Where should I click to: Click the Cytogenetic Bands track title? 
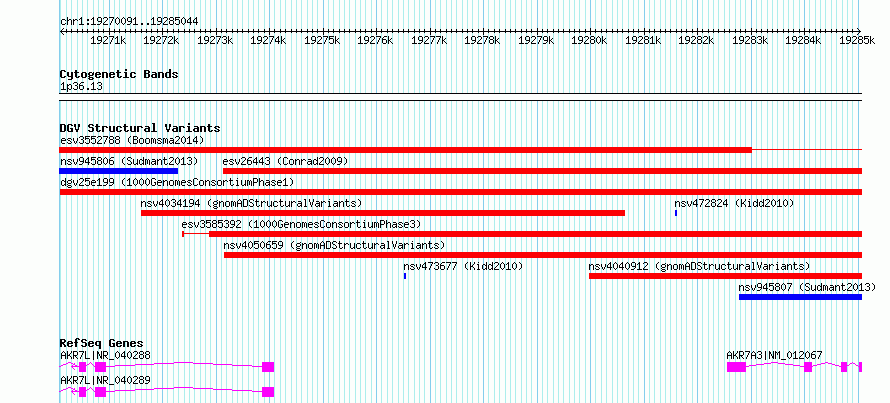tap(119, 74)
